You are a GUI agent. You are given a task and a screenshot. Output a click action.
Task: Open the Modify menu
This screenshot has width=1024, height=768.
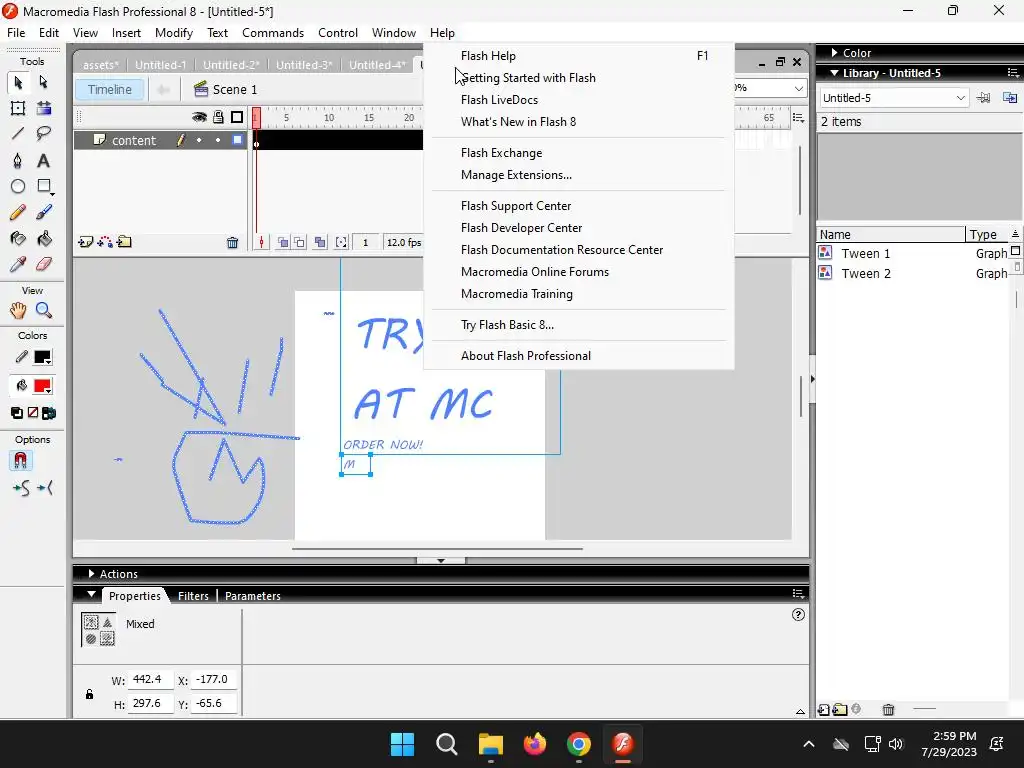click(x=174, y=33)
